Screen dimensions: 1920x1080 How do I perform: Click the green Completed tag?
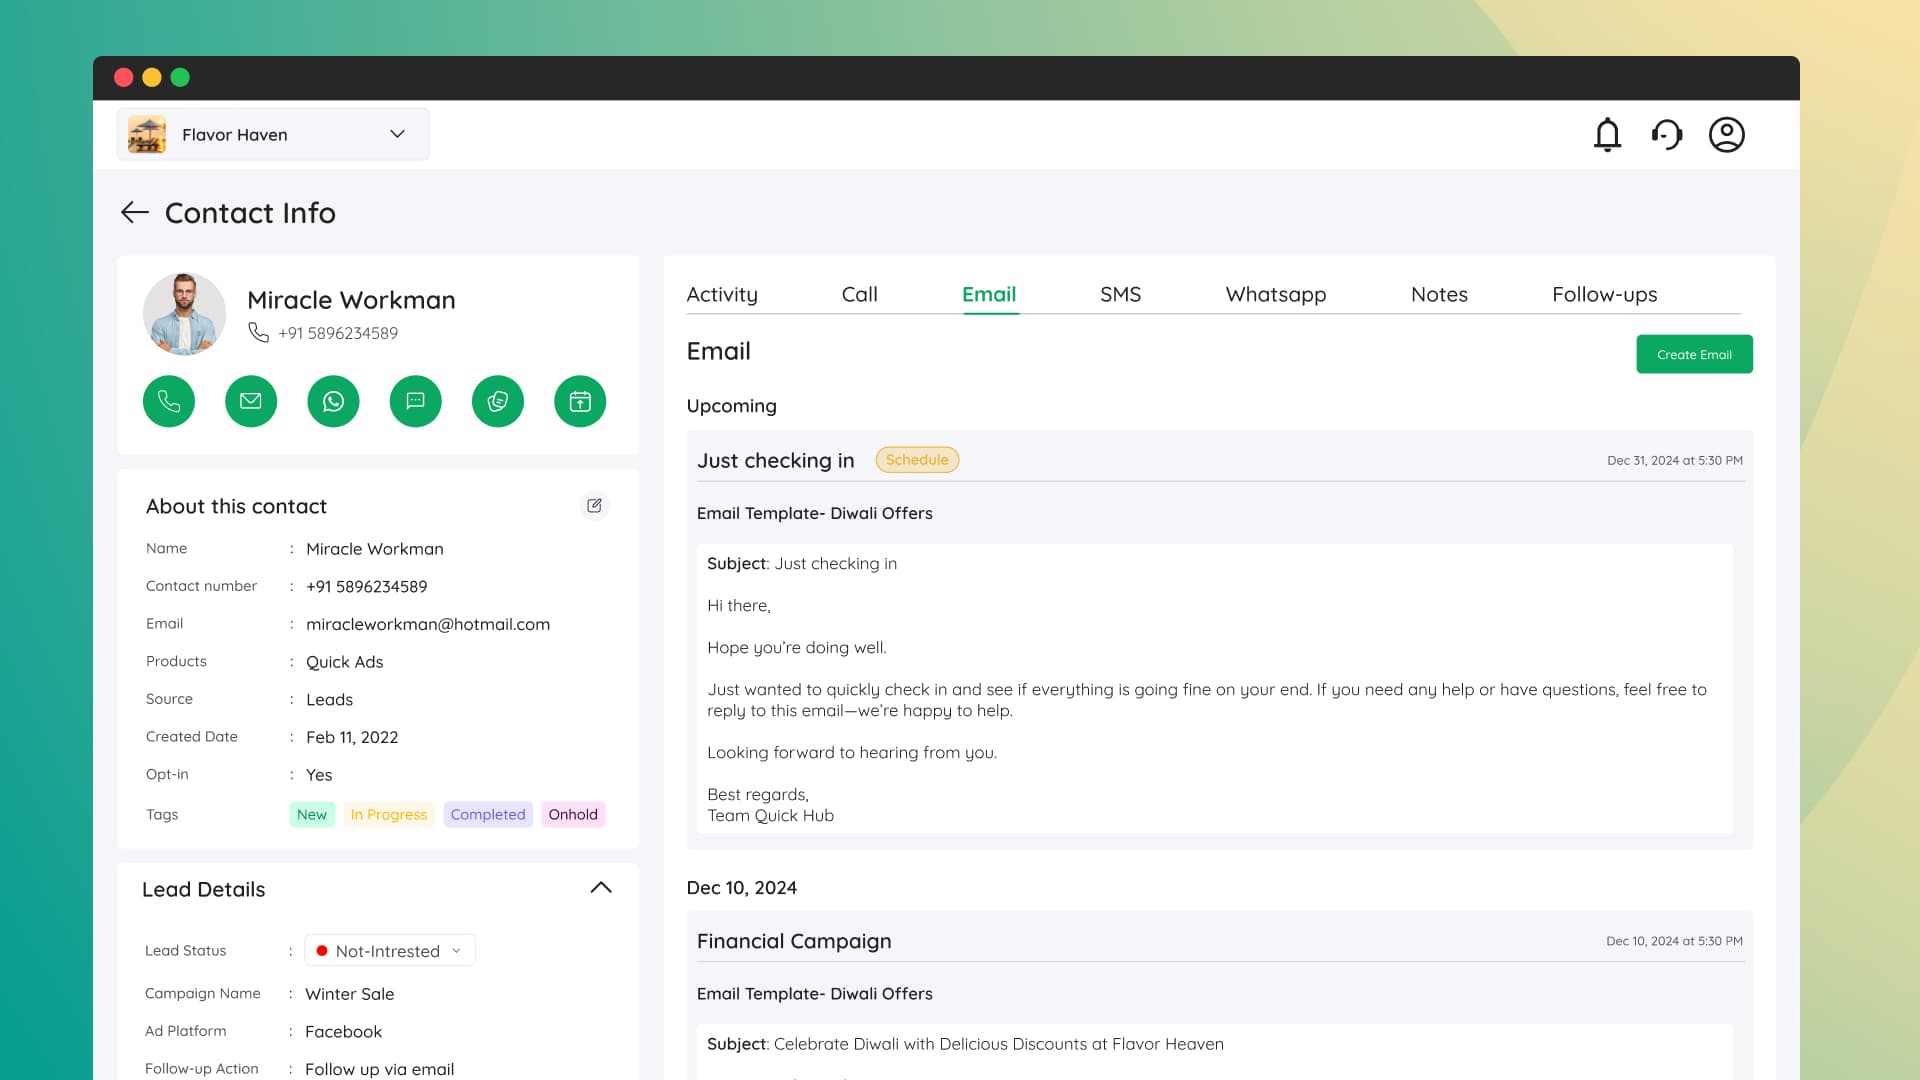488,814
